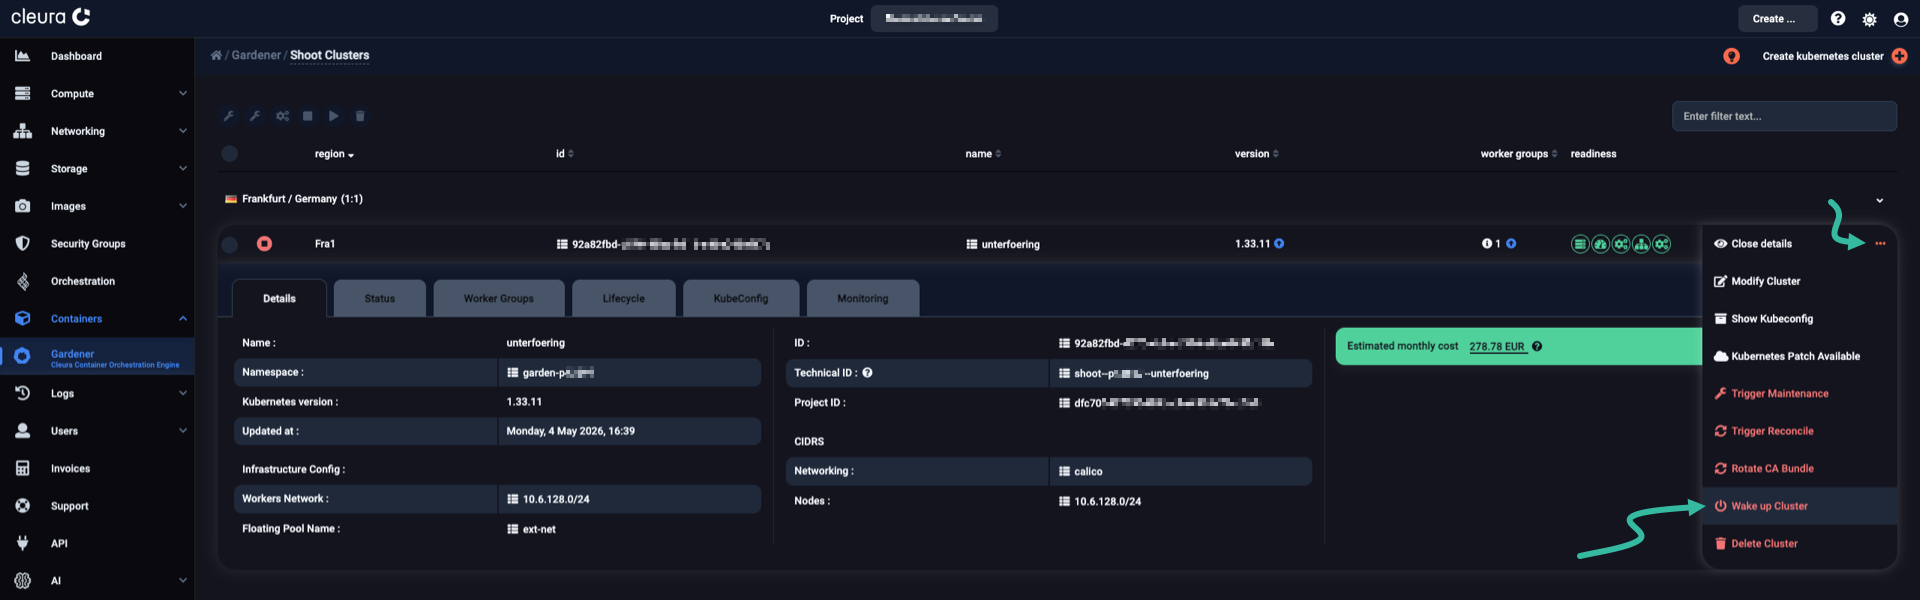The width and height of the screenshot is (1920, 600).
Task: Click the 278.78 EUR cost link
Action: (x=1497, y=347)
